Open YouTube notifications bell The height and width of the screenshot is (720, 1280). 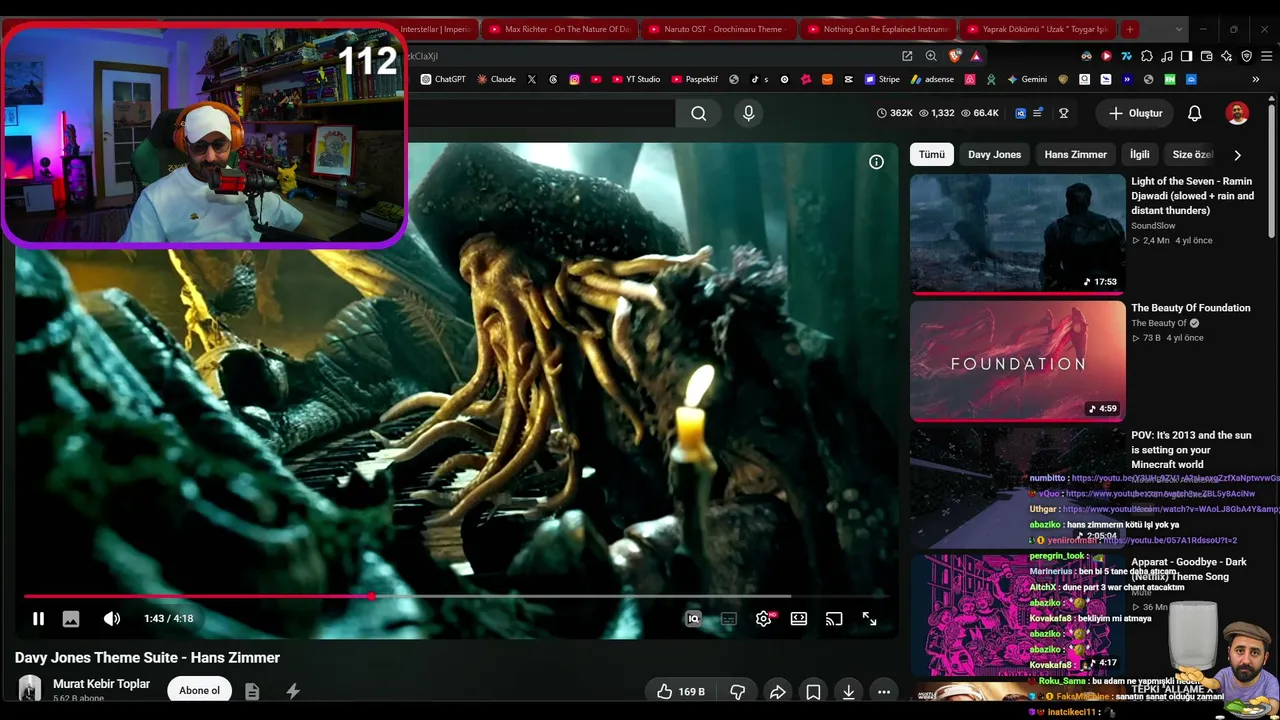(x=1194, y=113)
